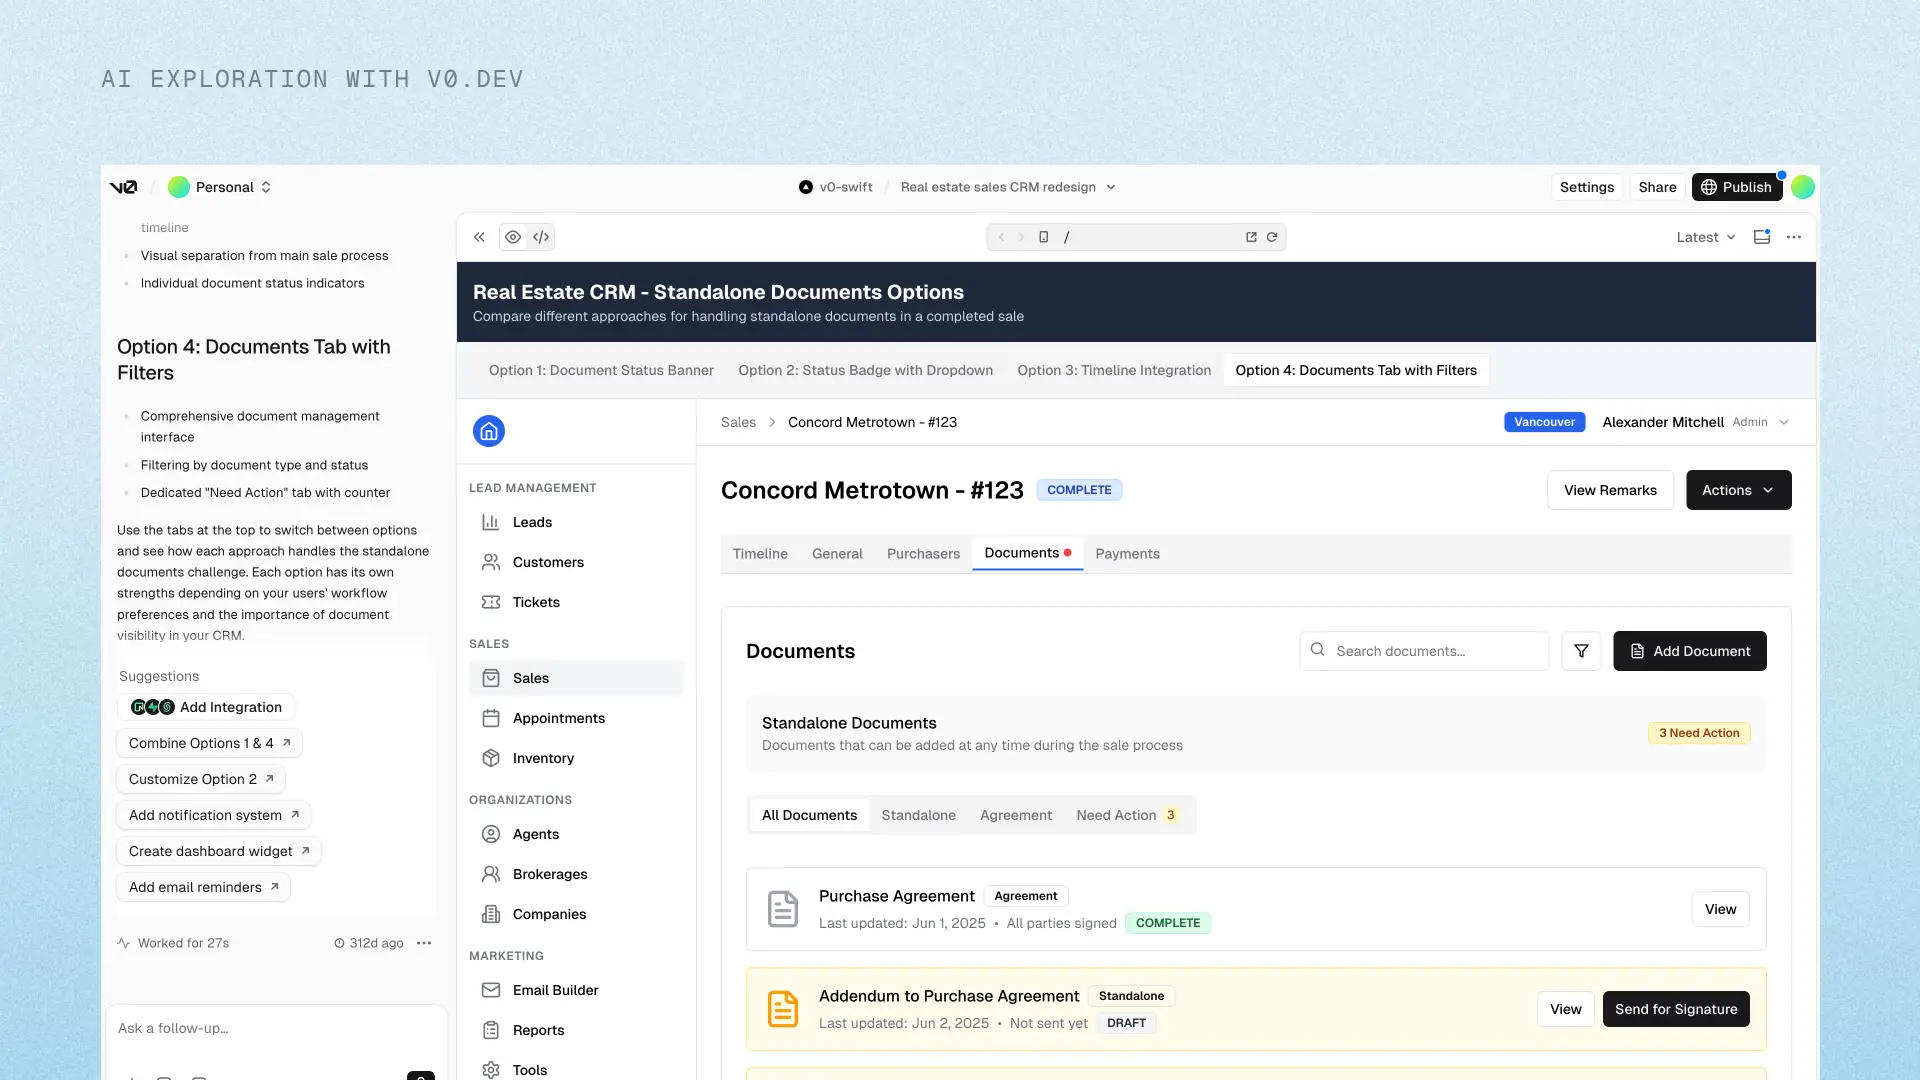Viewport: 1920px width, 1080px height.
Task: Click the blue home logo icon
Action: tap(489, 431)
